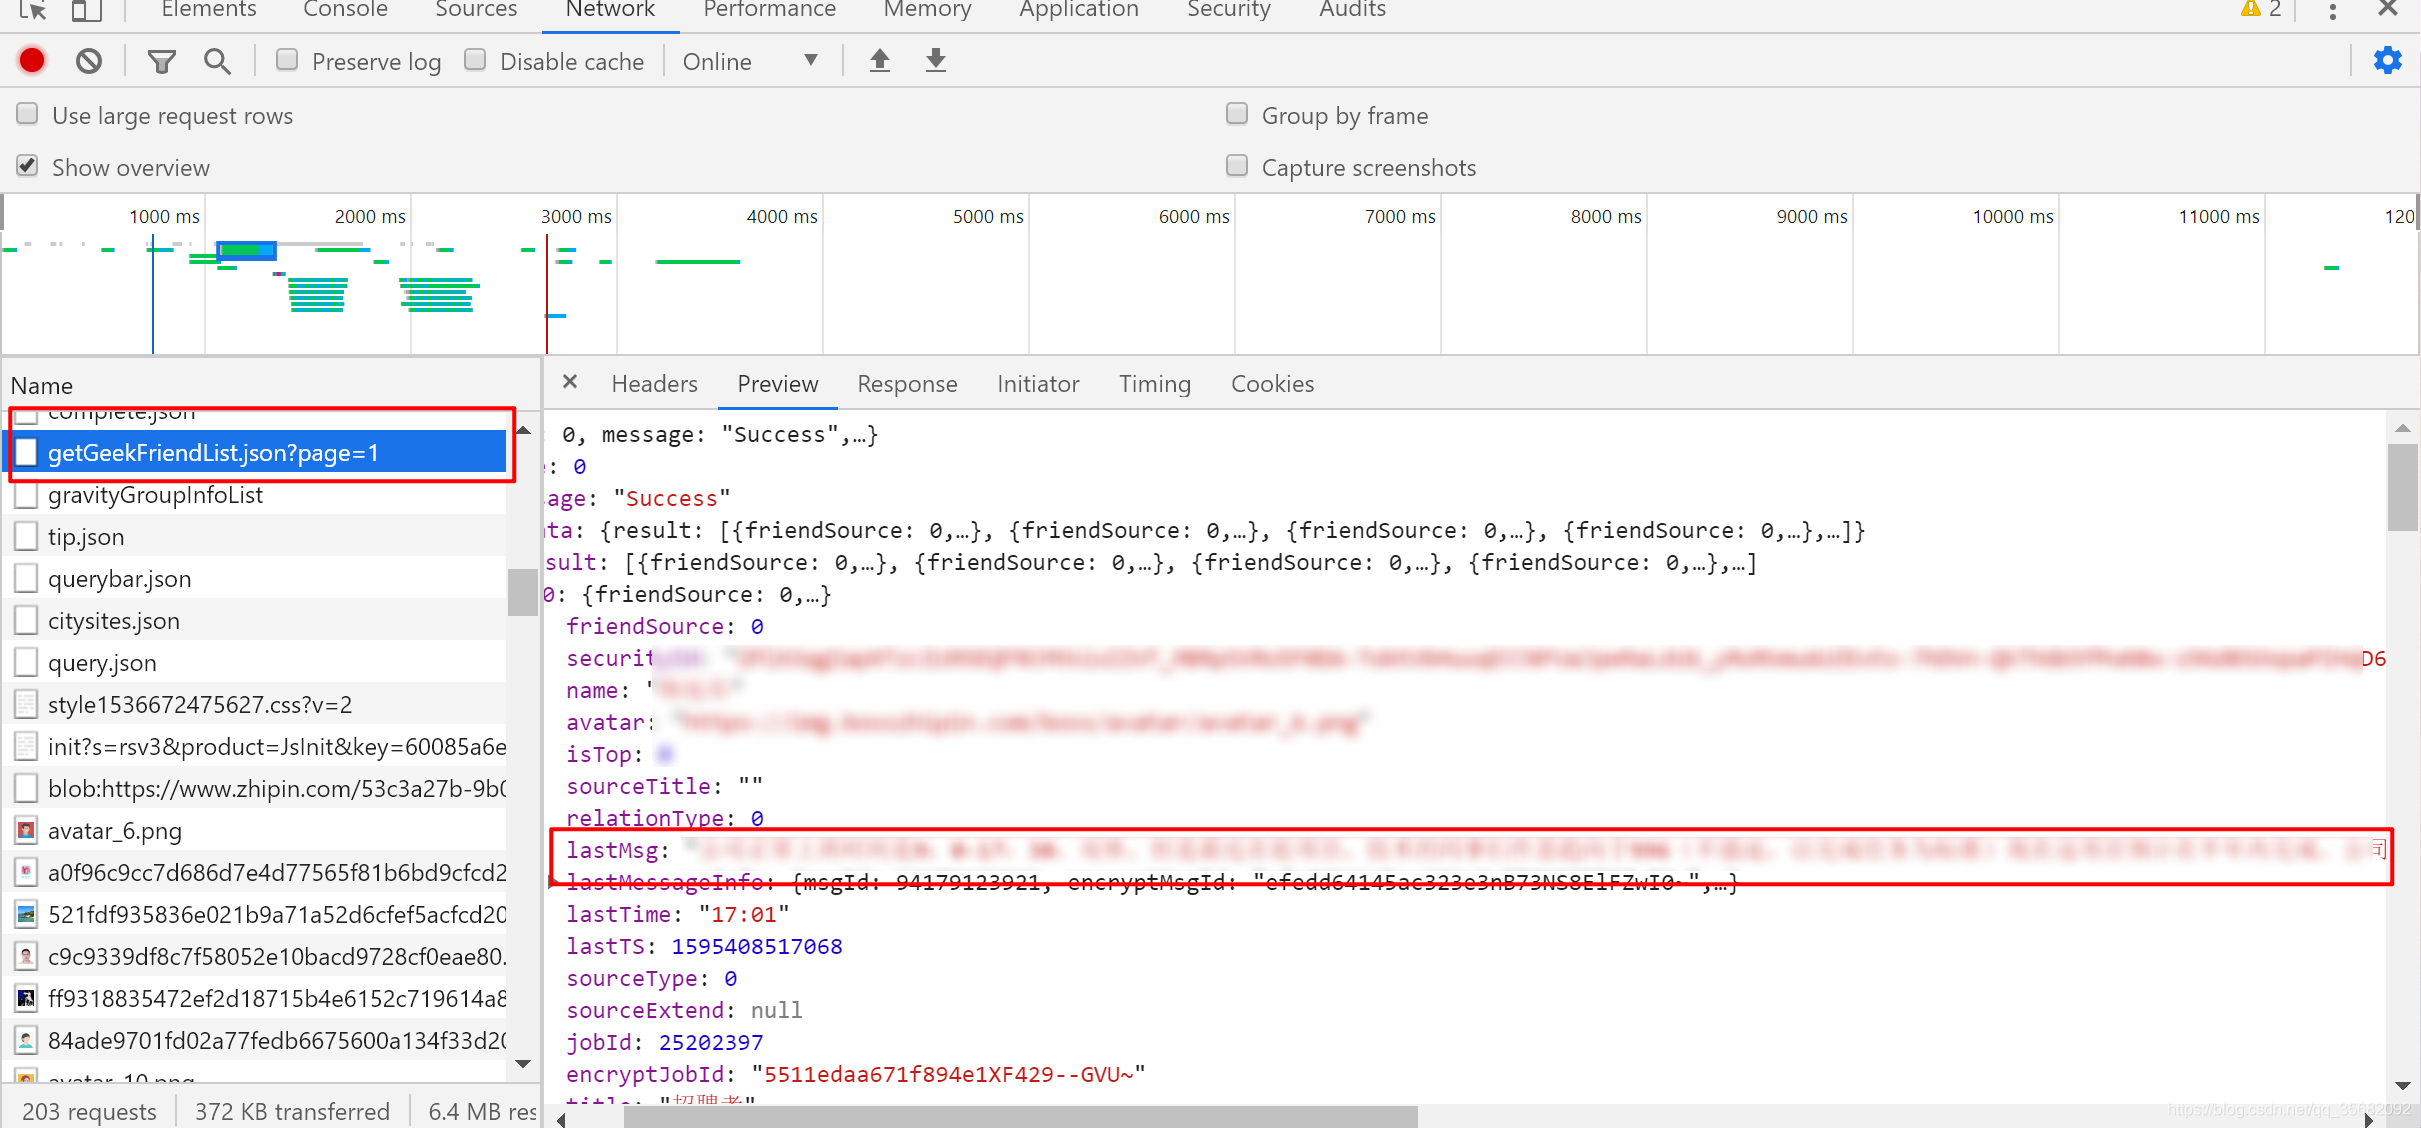The image size is (2421, 1128).
Task: Switch to the Response tab
Action: pyautogui.click(x=906, y=384)
